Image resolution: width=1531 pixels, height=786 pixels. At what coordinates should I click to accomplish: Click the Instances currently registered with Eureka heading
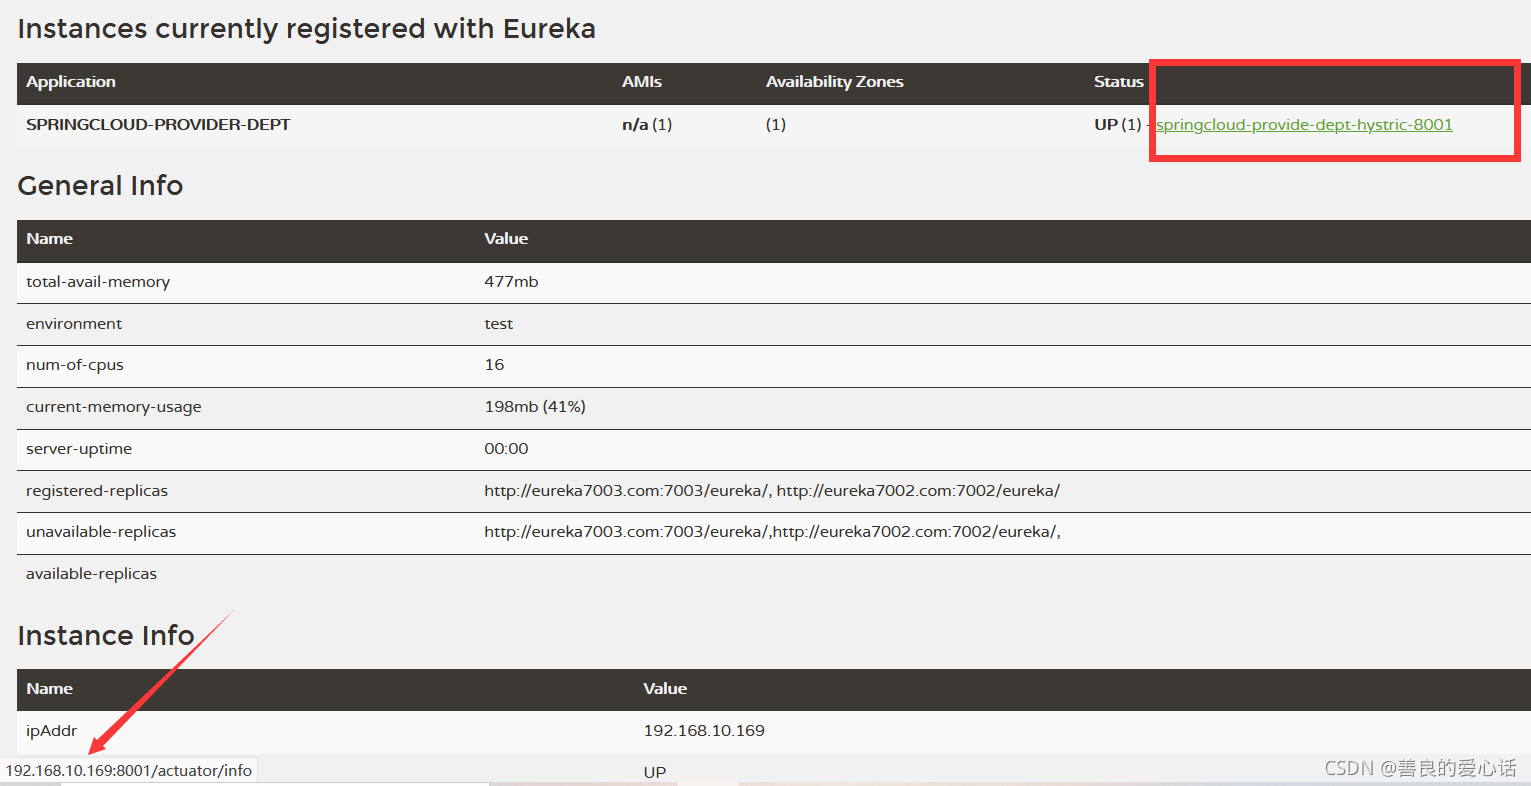pos(307,29)
